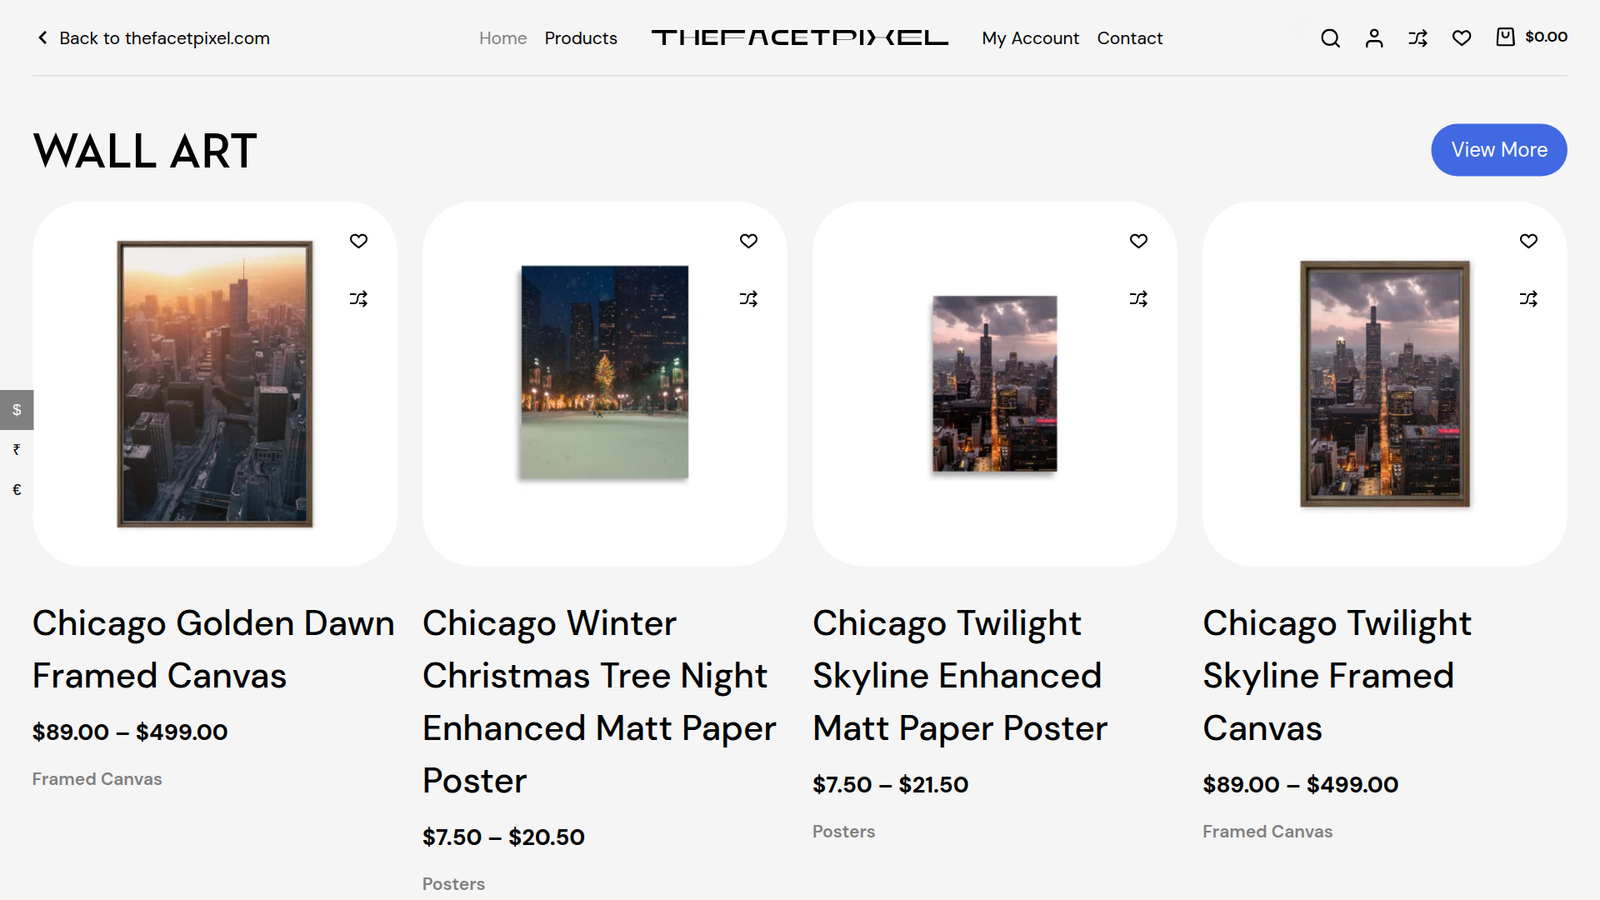This screenshot has height=900, width=1600.
Task: Open the search icon in header
Action: 1330,38
